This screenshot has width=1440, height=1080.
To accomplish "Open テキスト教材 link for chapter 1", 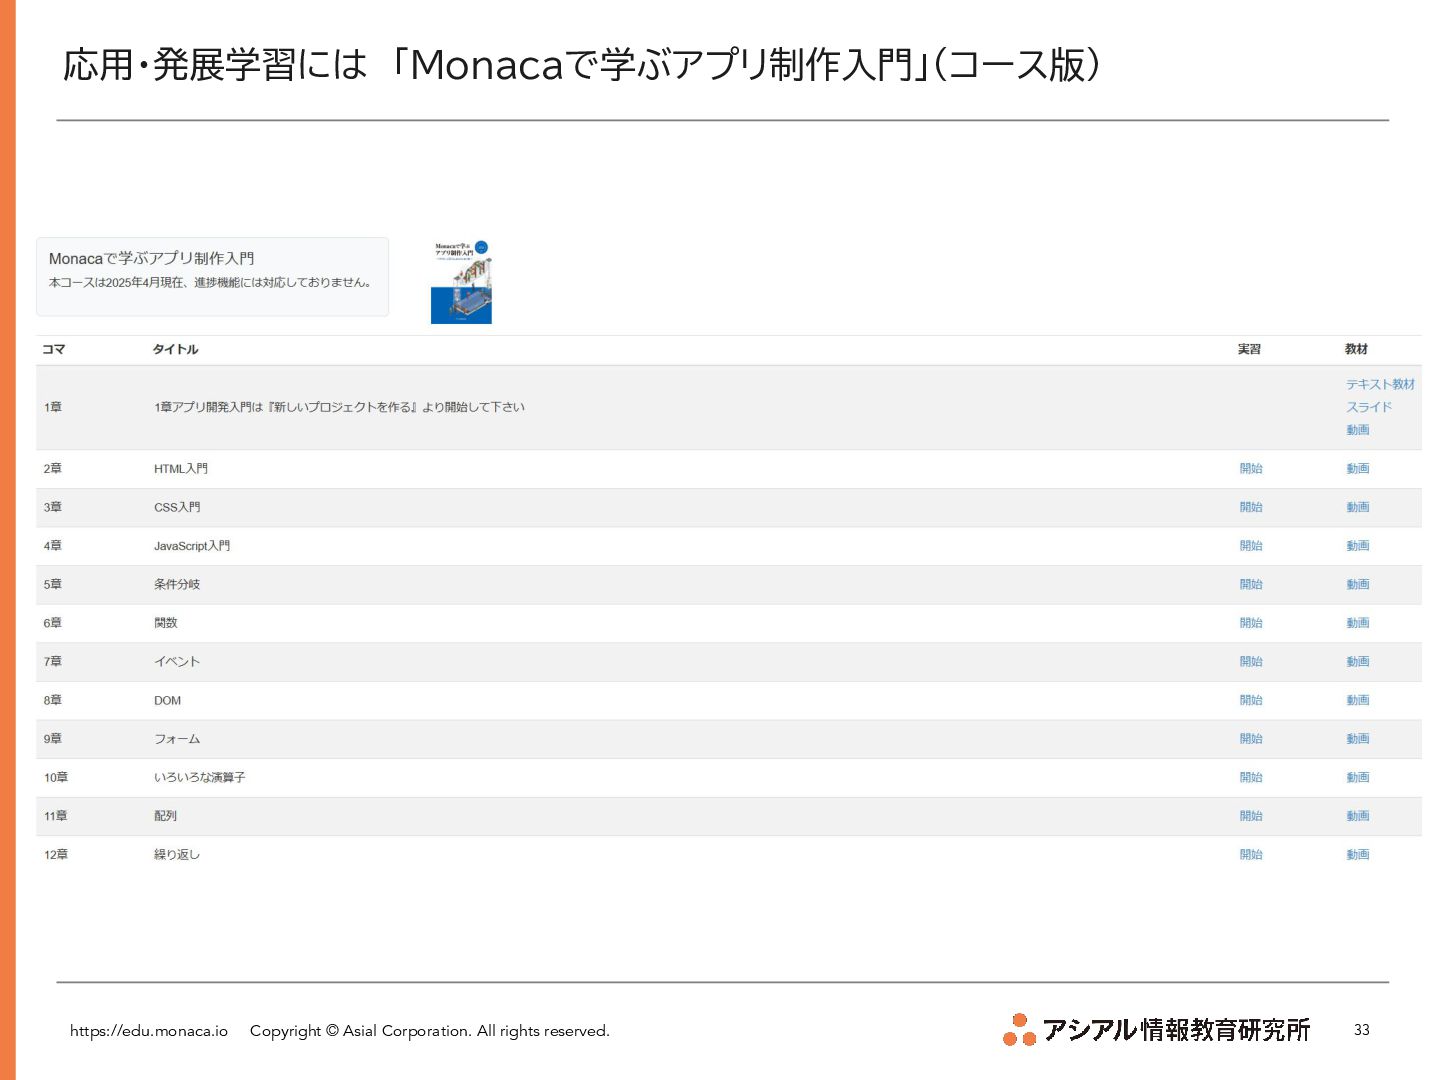I will [x=1380, y=384].
